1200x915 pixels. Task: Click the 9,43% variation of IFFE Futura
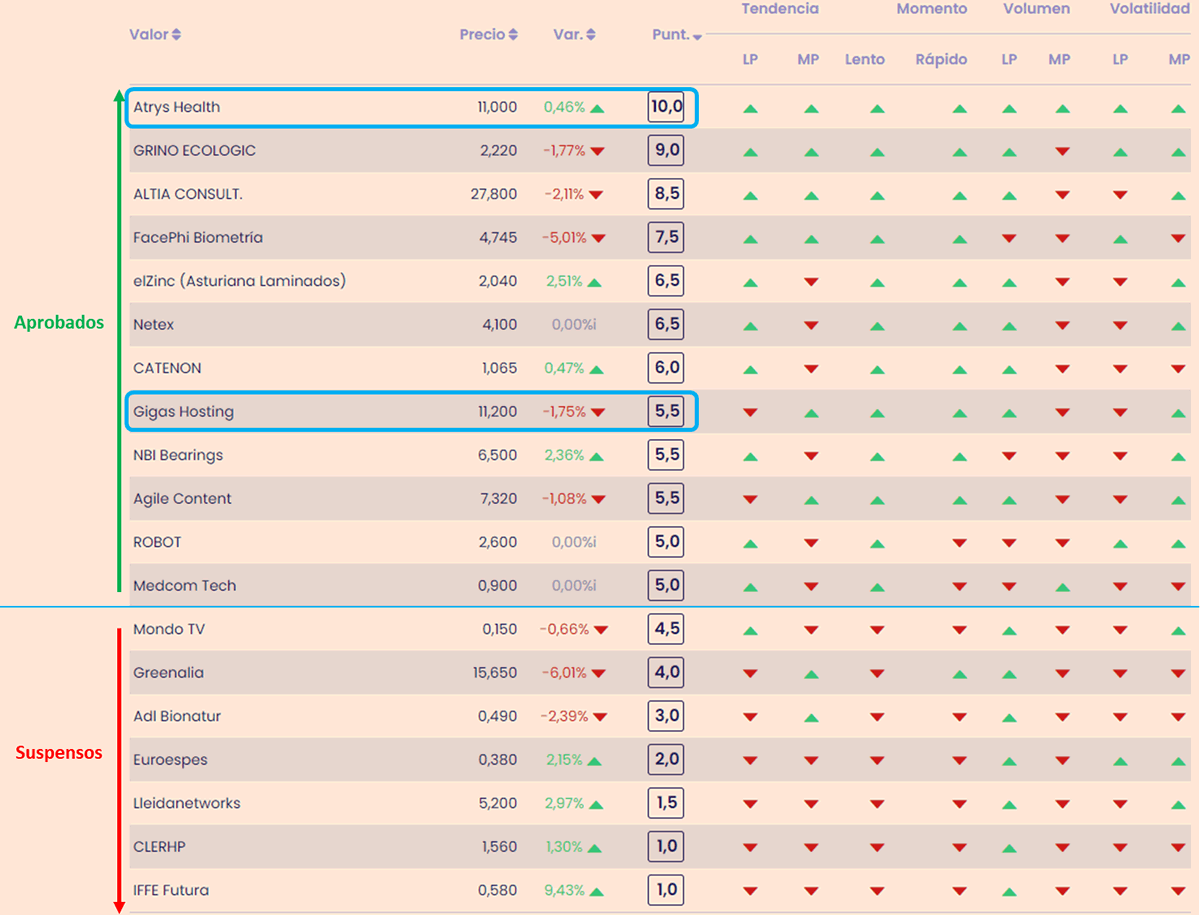coord(565,890)
